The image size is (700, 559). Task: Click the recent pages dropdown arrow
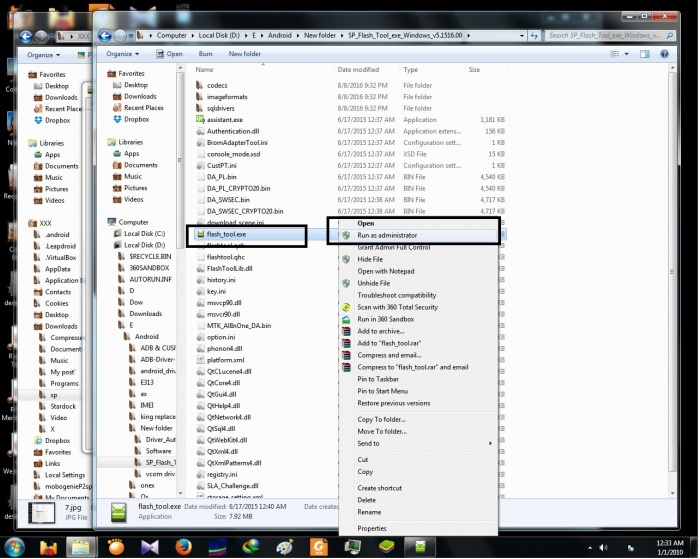click(x=131, y=35)
